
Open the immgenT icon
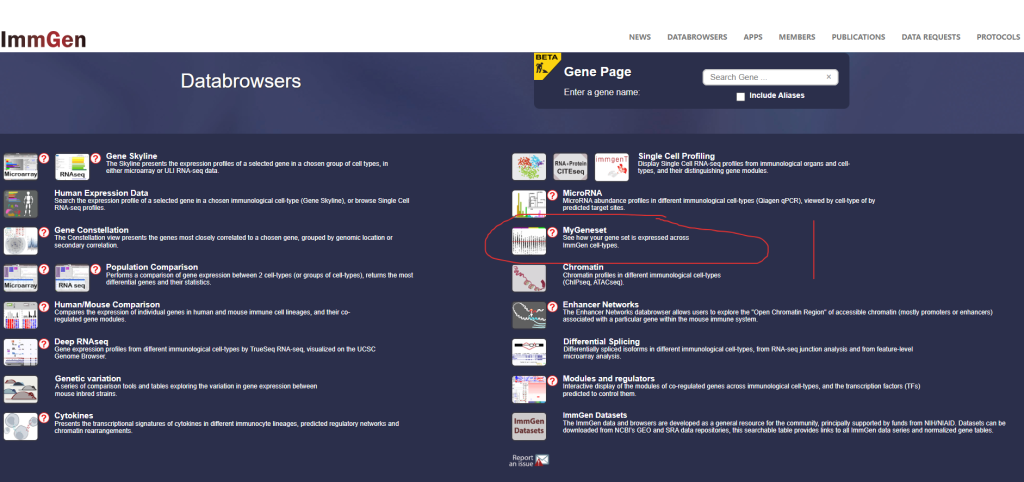(x=612, y=167)
